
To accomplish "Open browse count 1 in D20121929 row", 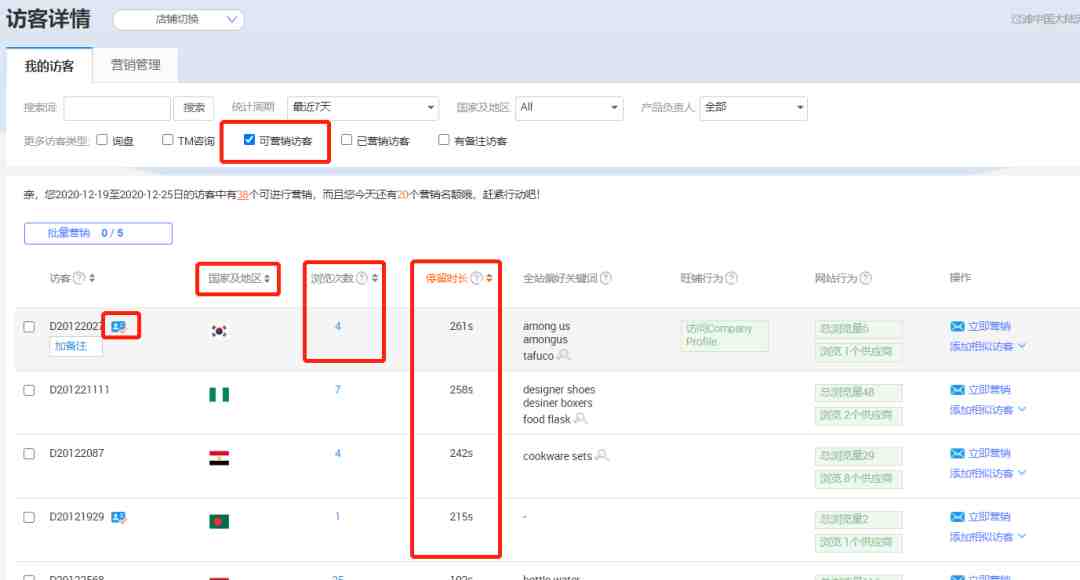I will (338, 517).
